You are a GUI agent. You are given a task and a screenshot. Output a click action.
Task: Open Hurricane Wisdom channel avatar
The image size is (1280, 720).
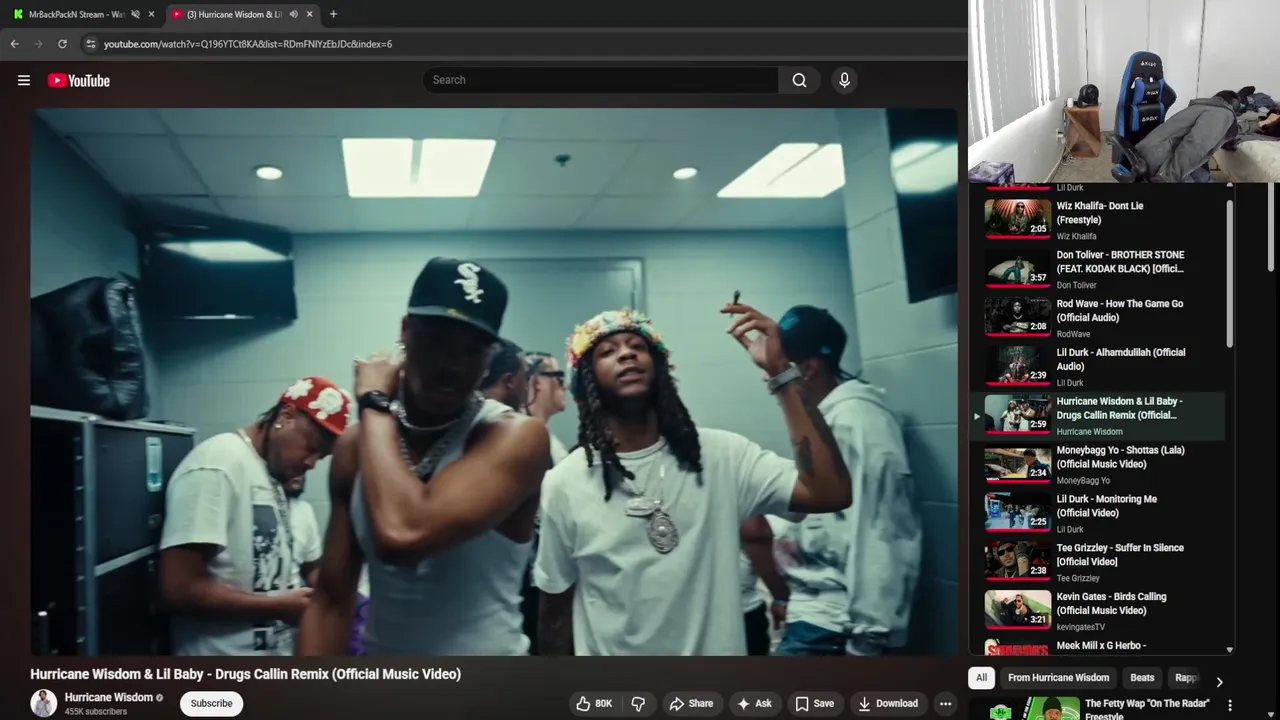pyautogui.click(x=43, y=703)
